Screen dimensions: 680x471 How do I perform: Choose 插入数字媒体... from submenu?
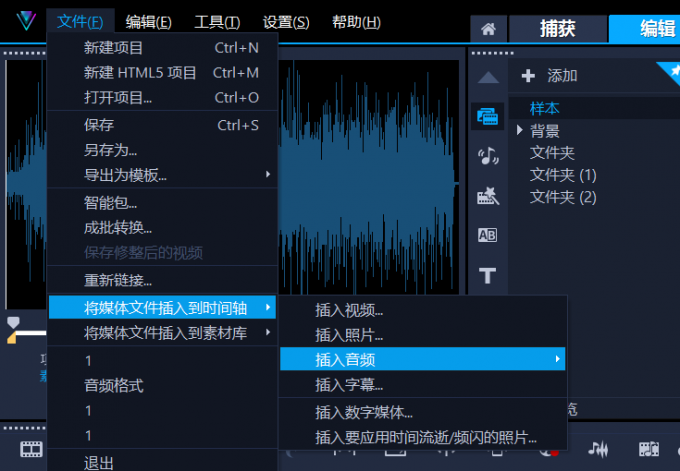423,412
